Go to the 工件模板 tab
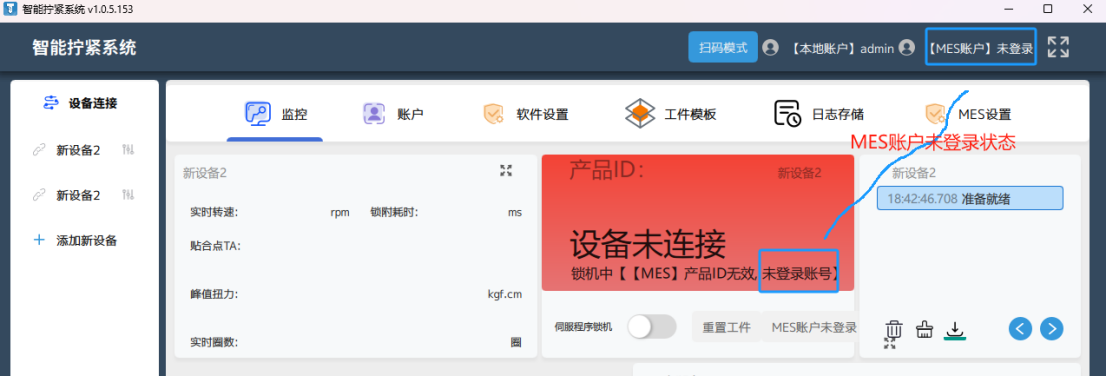This screenshot has width=1106, height=376. pos(671,114)
